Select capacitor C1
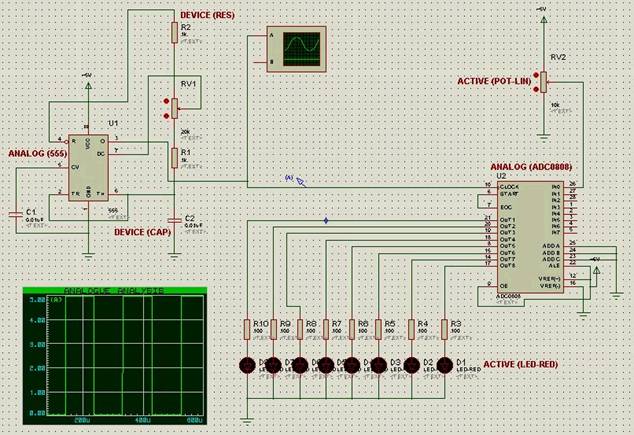 pos(15,214)
